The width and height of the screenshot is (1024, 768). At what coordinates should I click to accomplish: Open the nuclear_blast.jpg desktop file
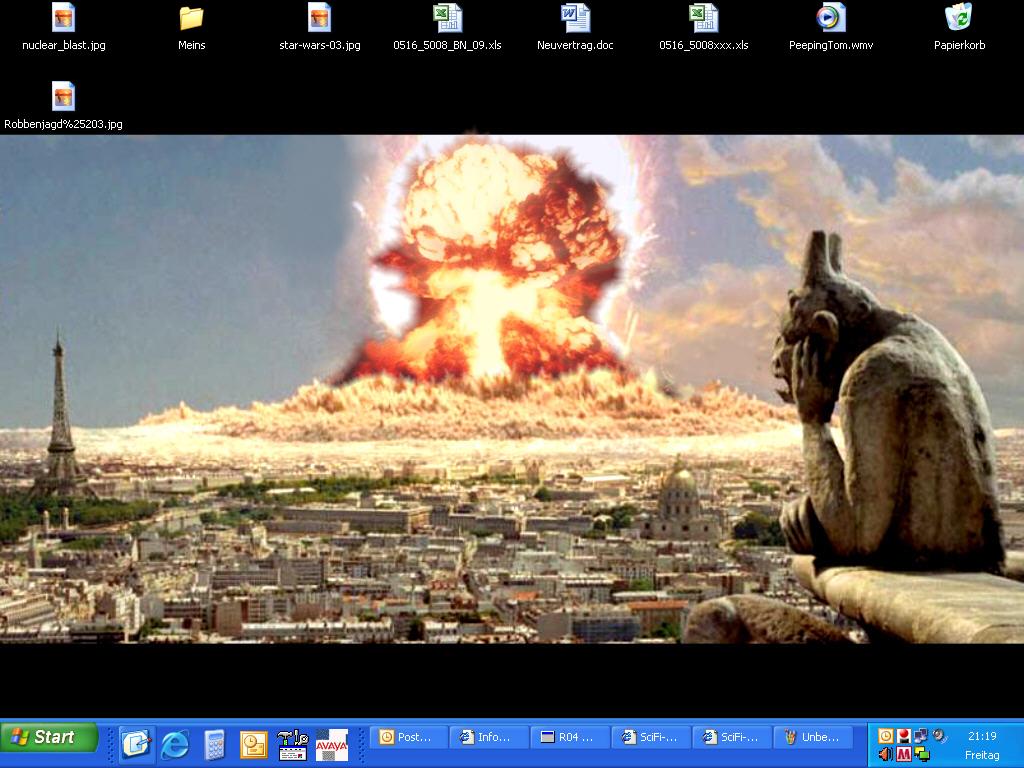(63, 18)
